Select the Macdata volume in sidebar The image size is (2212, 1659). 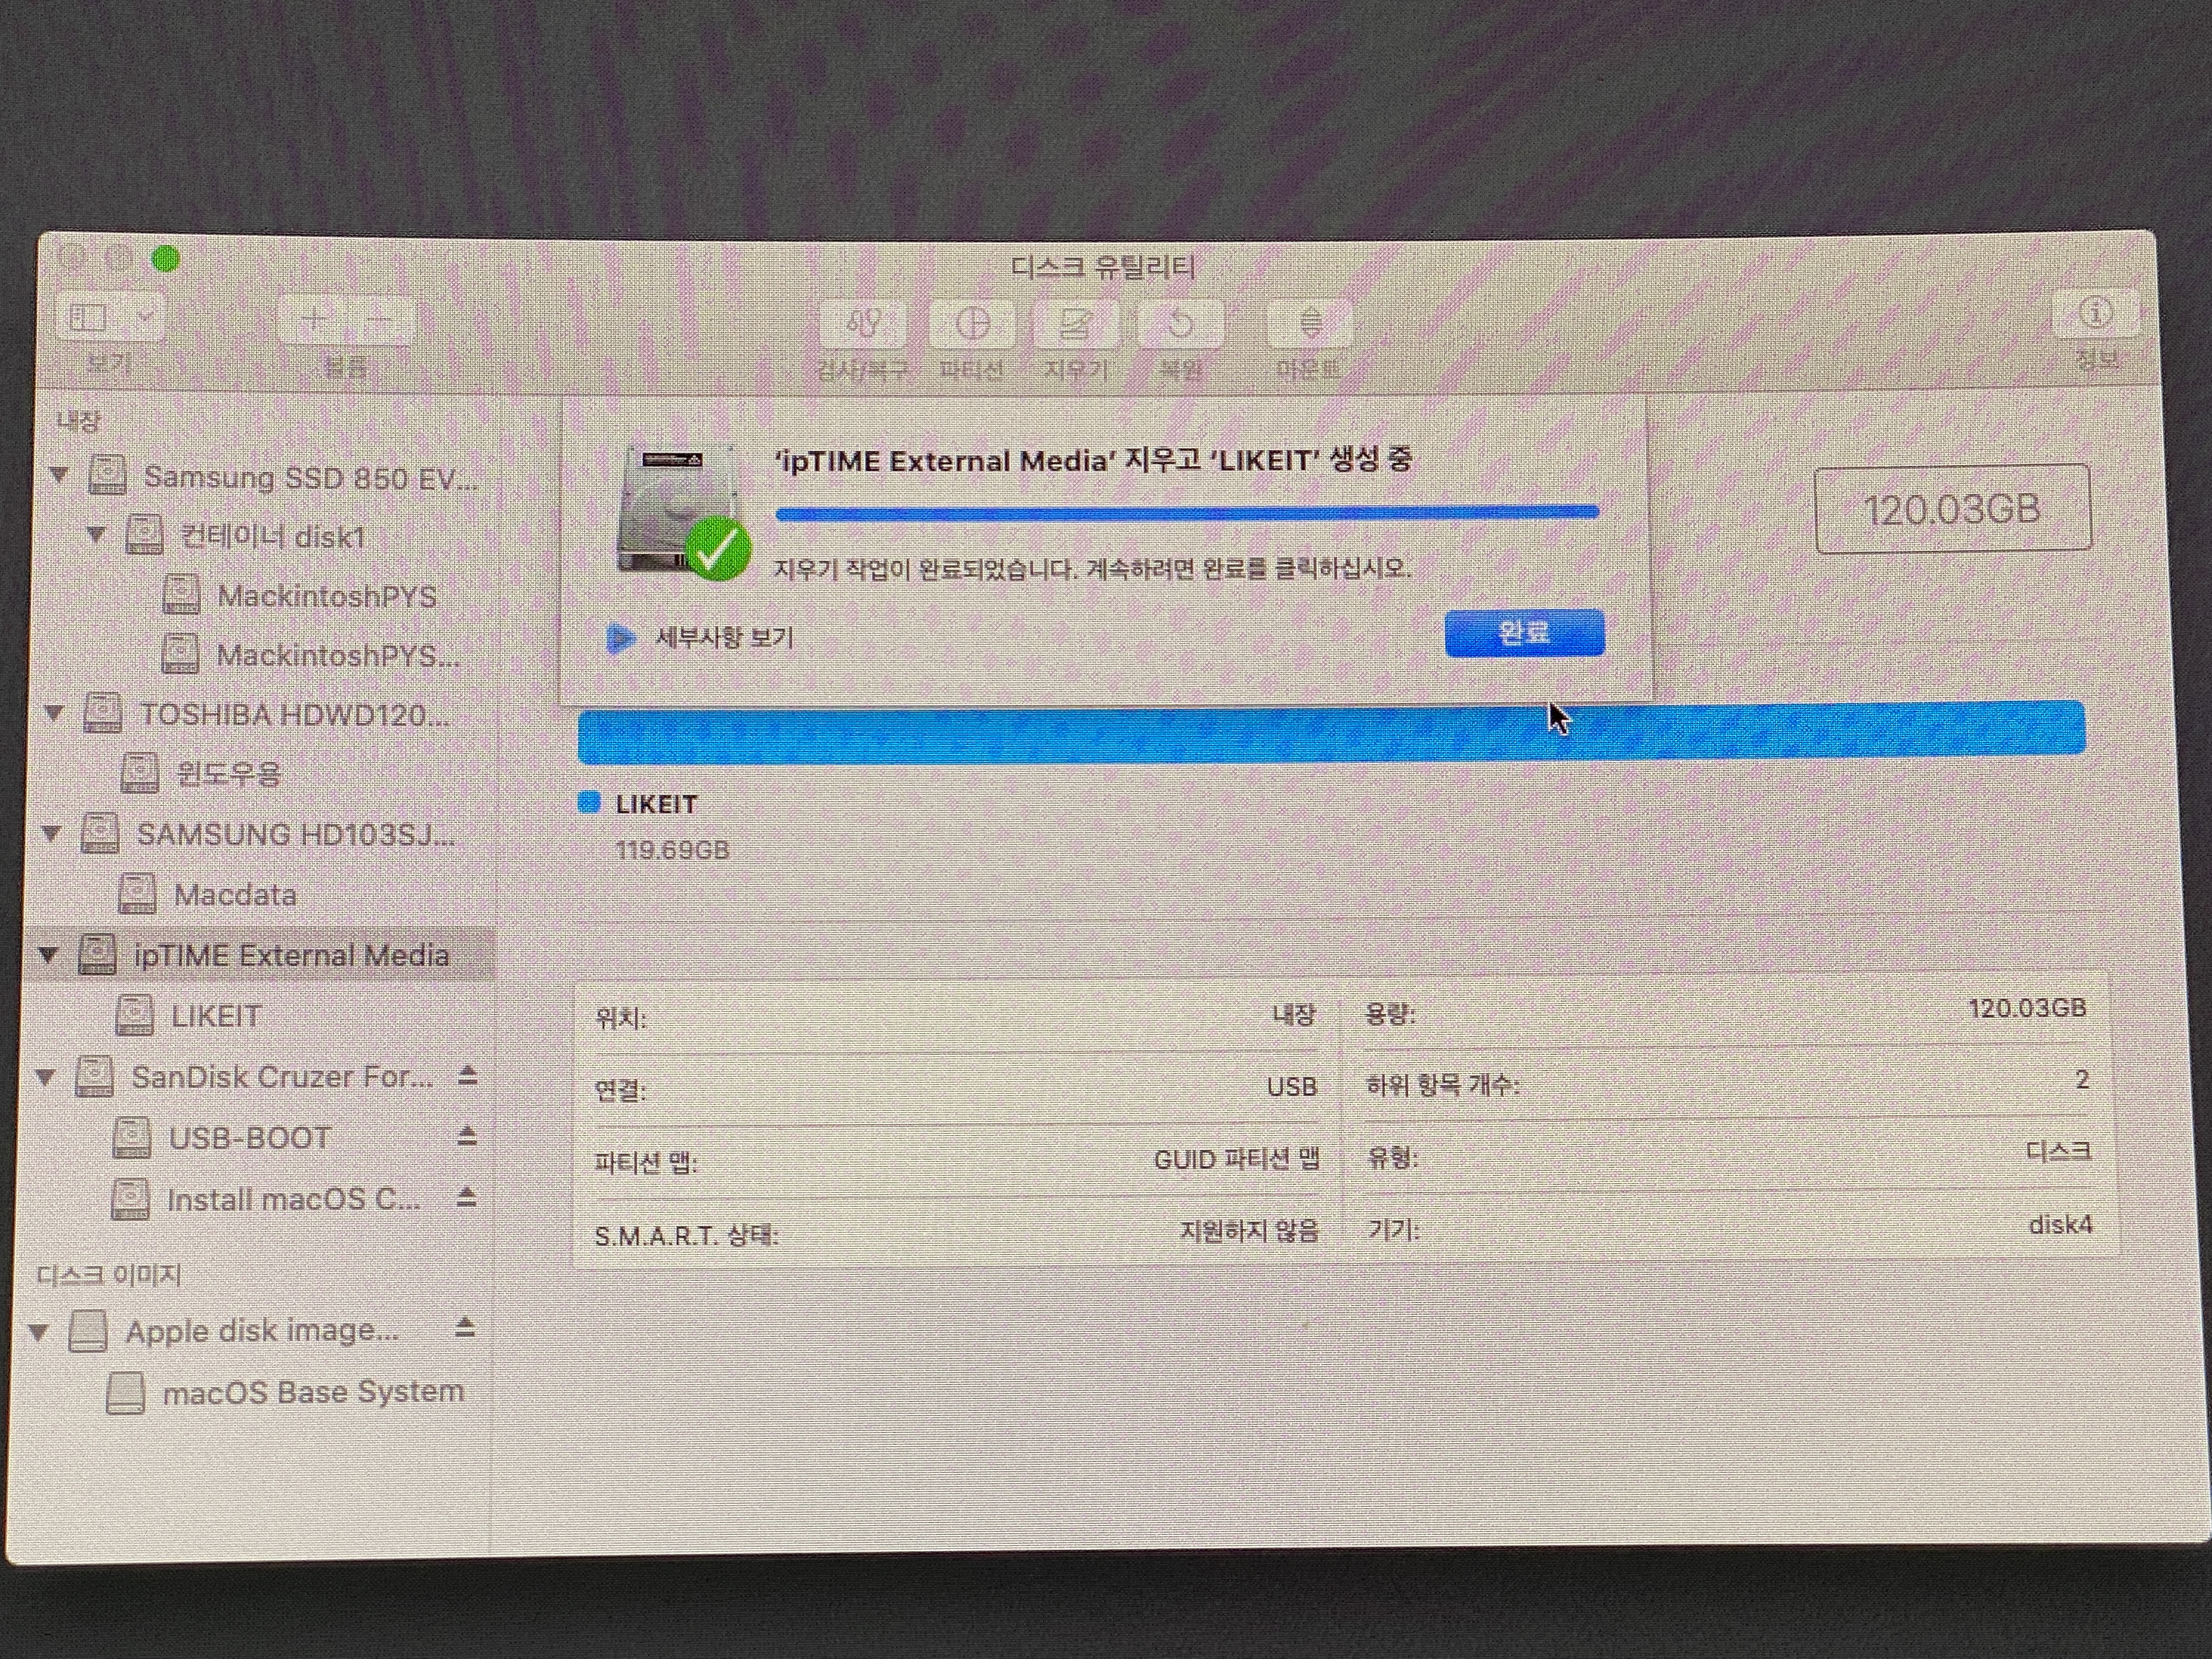tap(234, 894)
